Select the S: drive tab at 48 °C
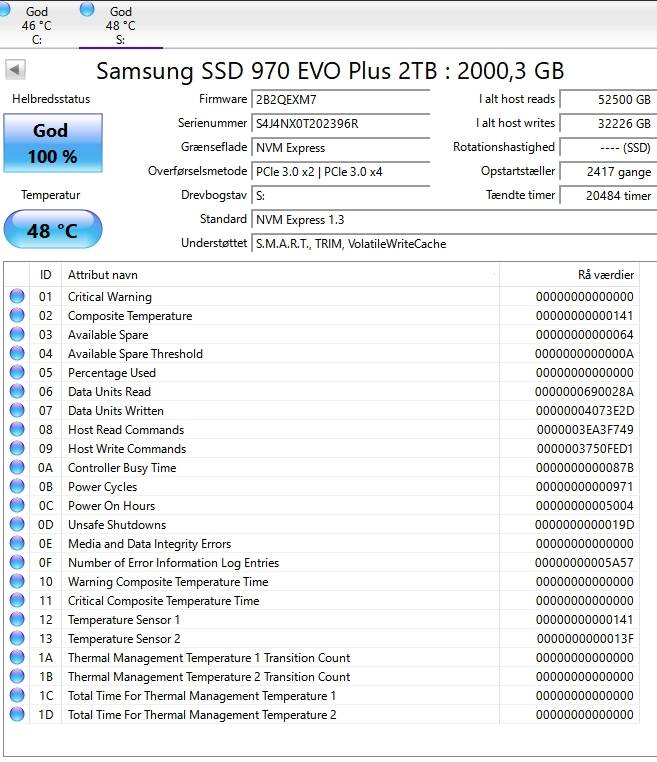 [121, 25]
